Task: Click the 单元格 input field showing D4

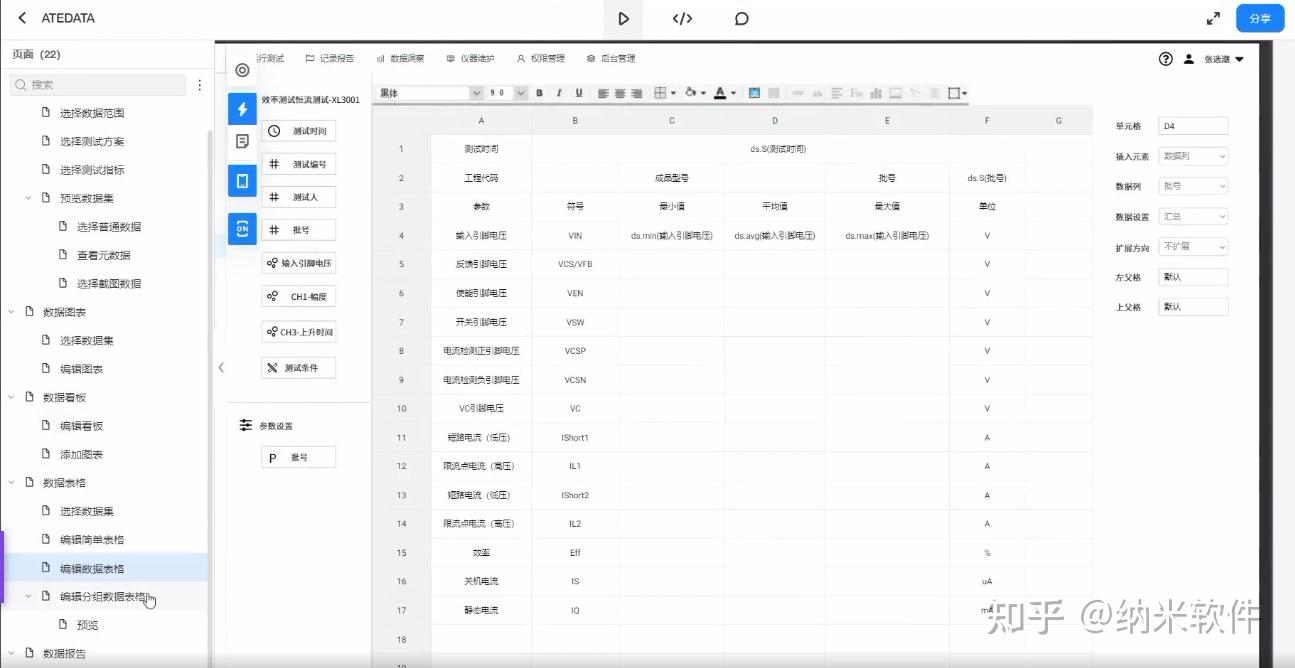Action: pos(1192,125)
